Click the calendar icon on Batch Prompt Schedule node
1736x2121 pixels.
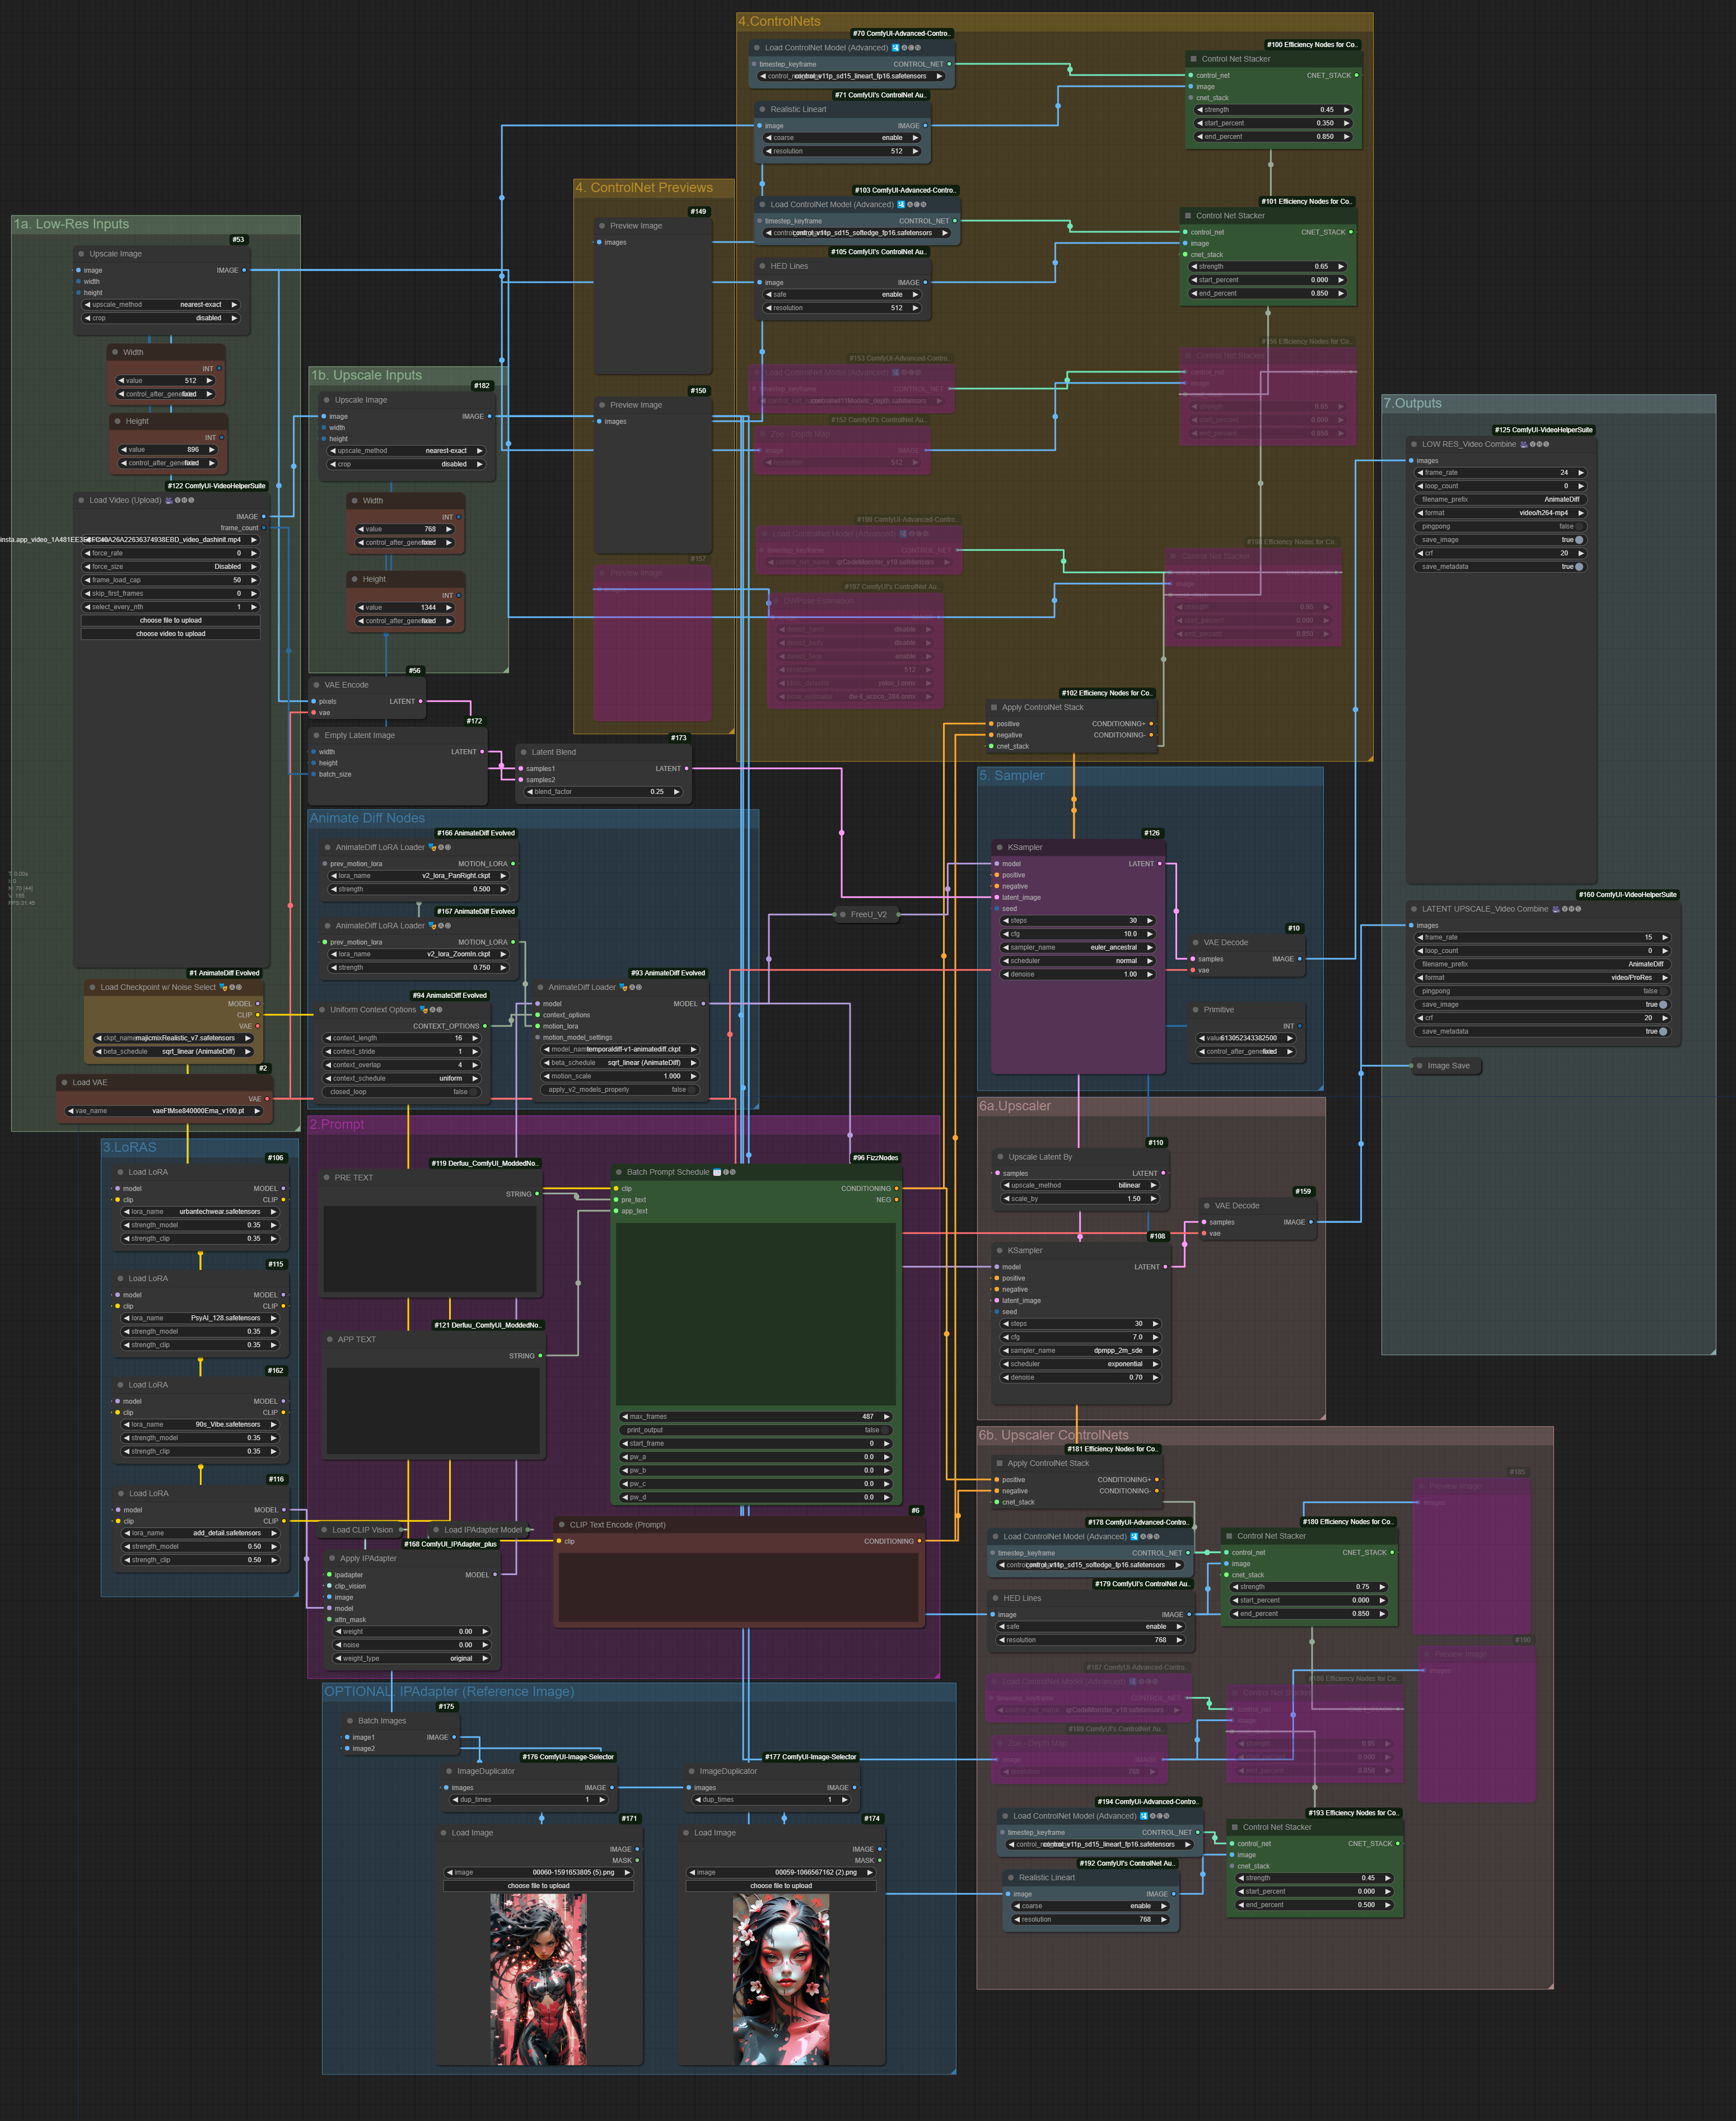coord(717,1172)
